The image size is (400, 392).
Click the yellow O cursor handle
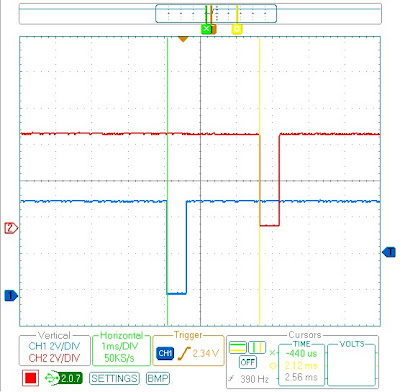tap(237, 29)
